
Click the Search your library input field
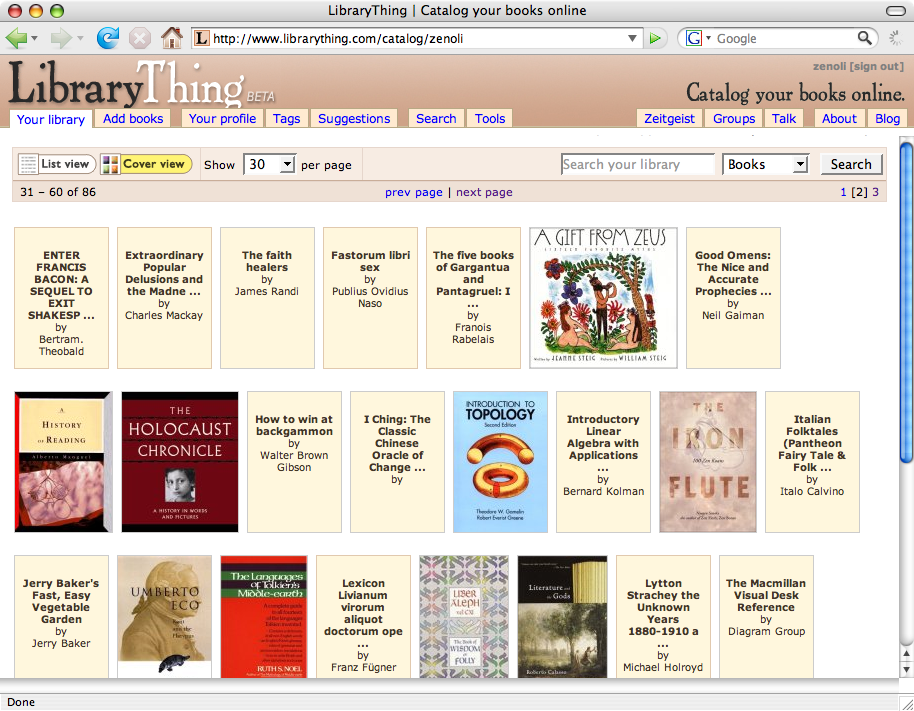pos(638,164)
